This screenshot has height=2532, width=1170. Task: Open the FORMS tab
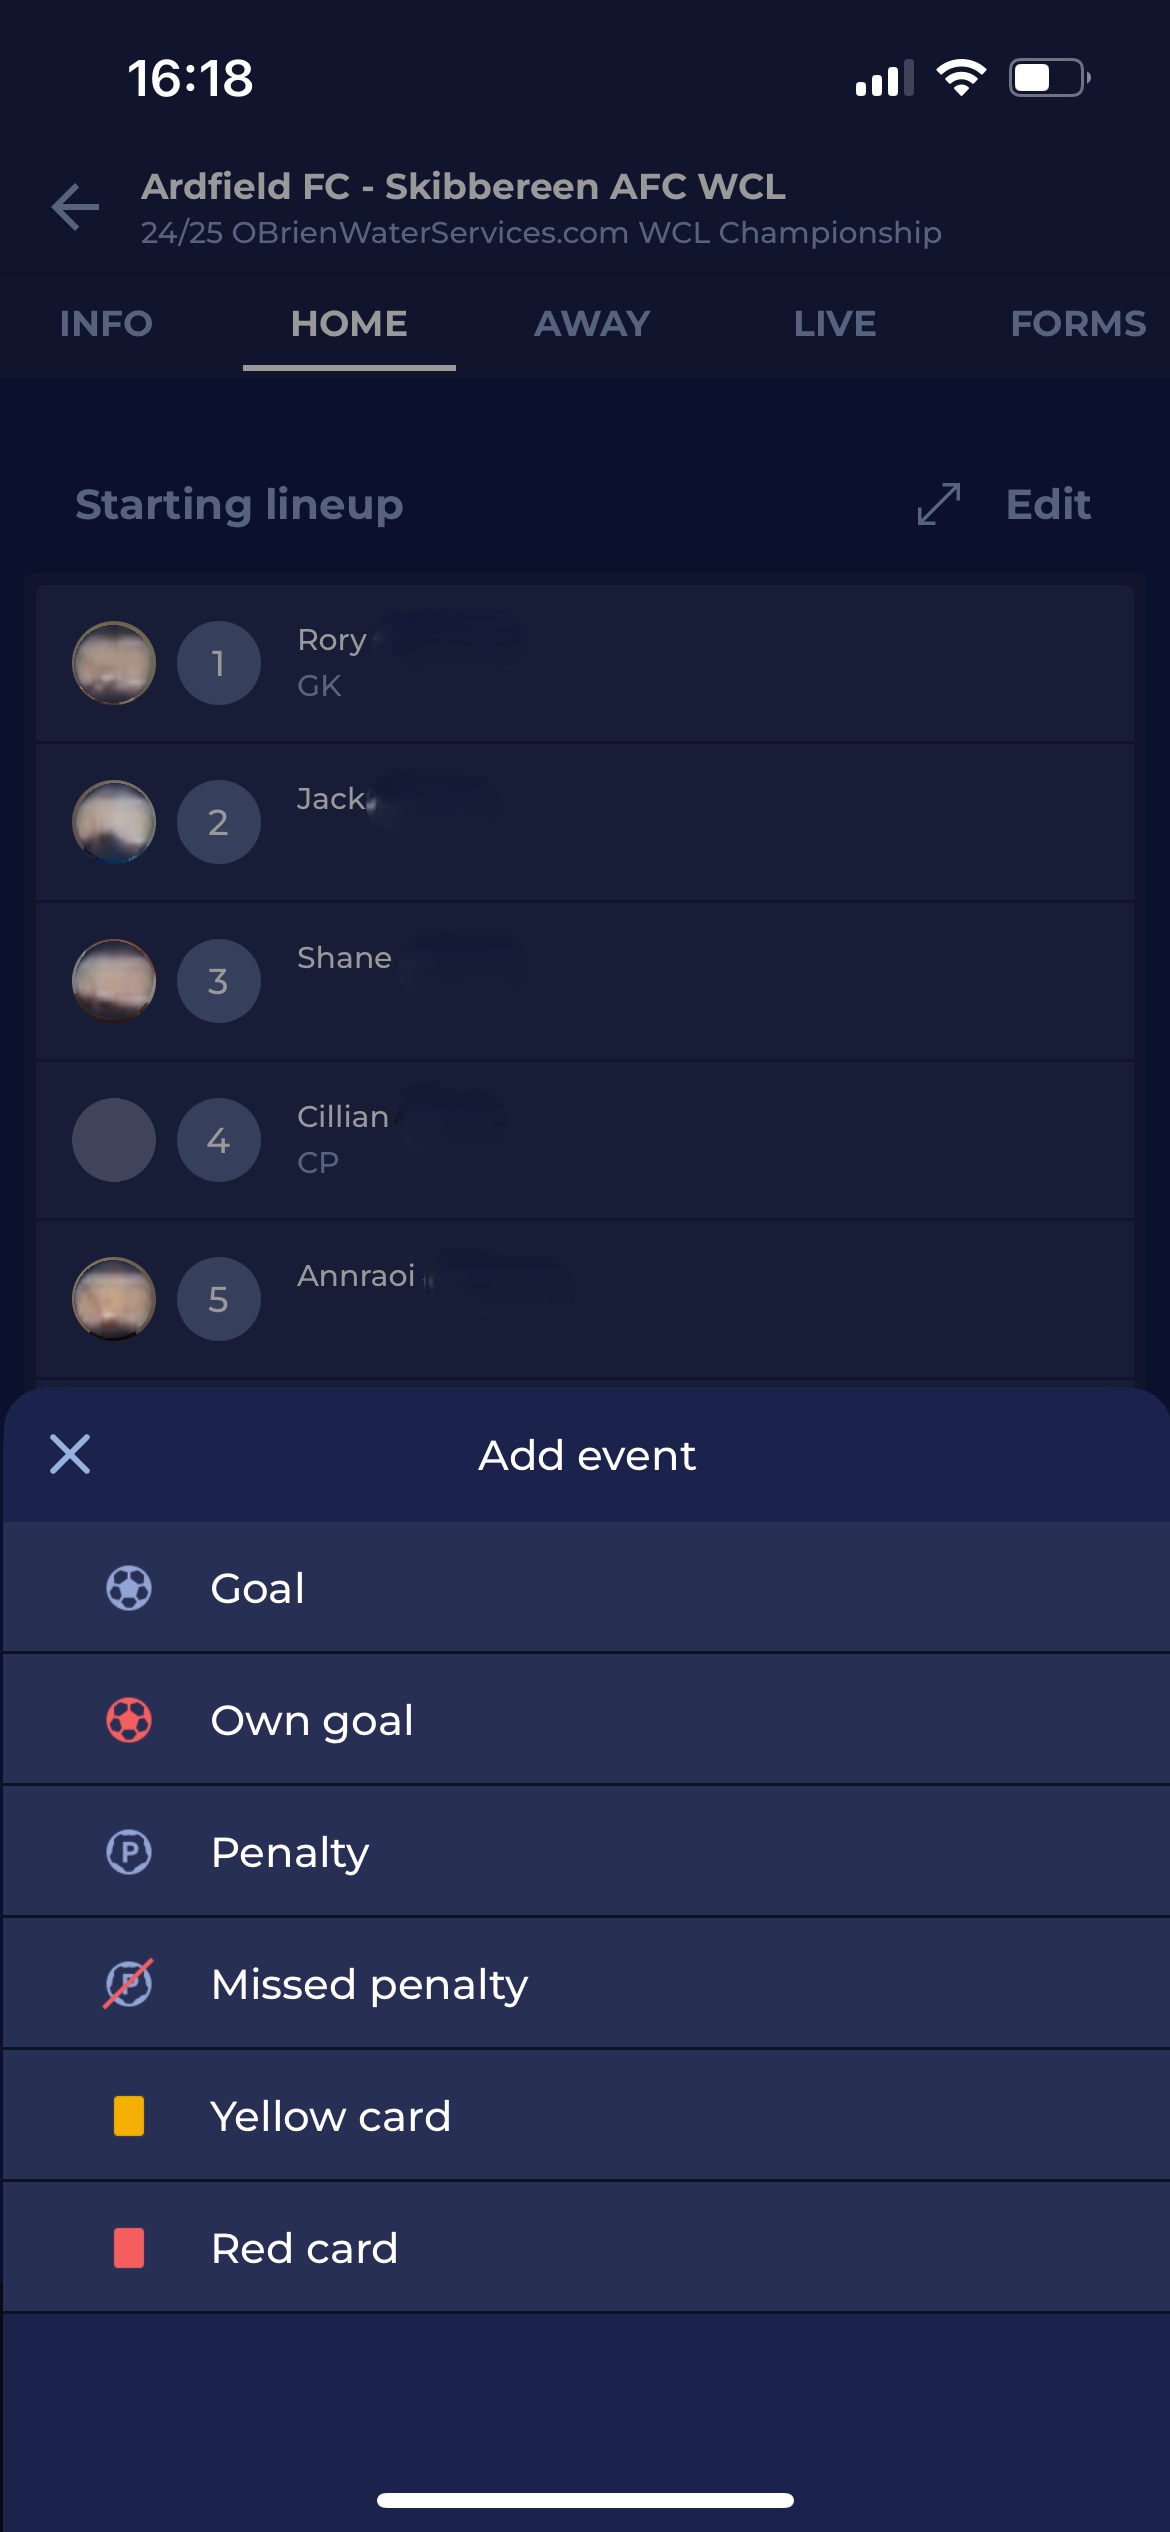coord(1078,324)
